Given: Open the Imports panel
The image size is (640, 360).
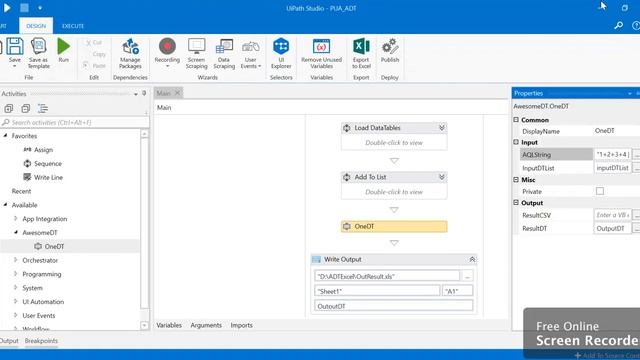Looking at the screenshot, I should 242,325.
